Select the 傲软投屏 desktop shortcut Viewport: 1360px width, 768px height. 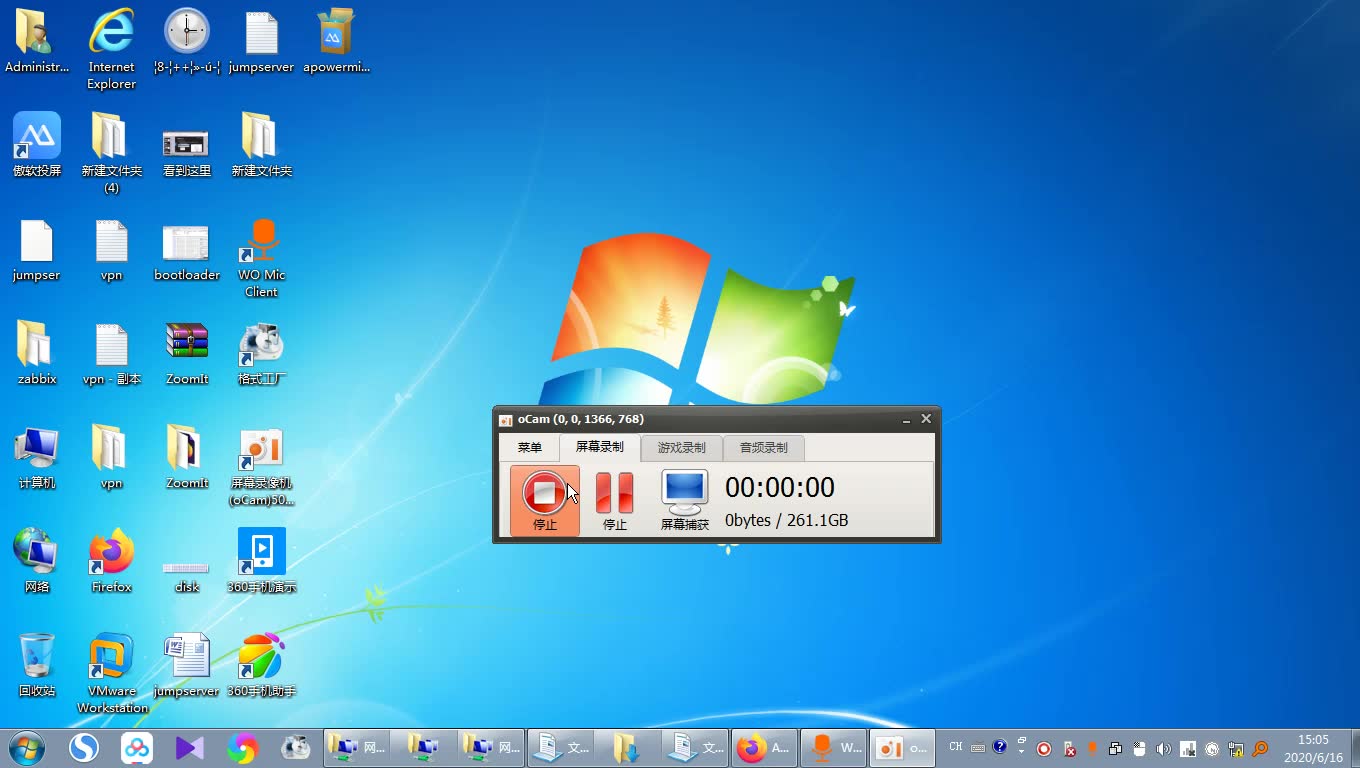pos(37,146)
